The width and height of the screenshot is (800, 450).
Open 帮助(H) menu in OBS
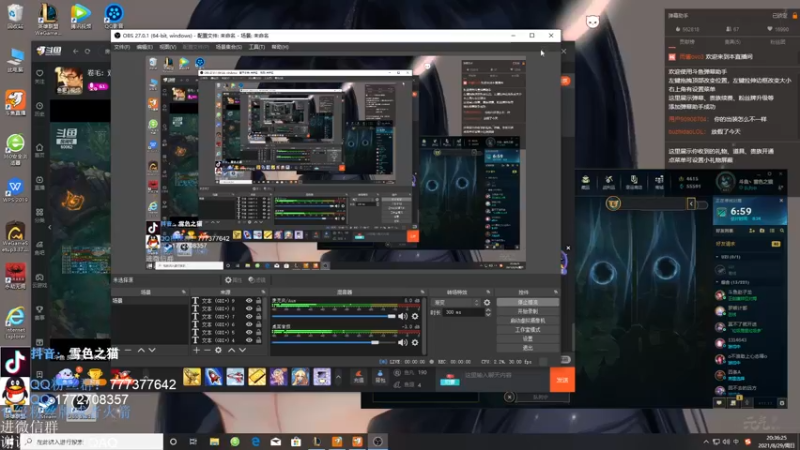(x=280, y=47)
